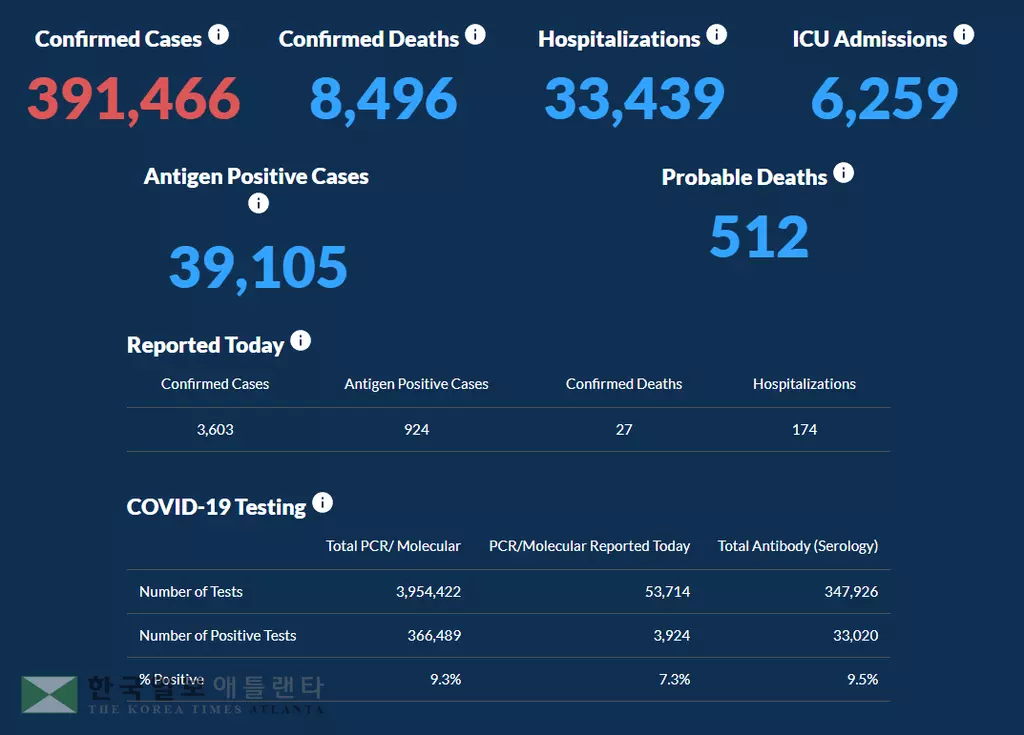The image size is (1024, 735).
Task: Select the Total Antibody (Serology) column header
Action: click(x=797, y=546)
